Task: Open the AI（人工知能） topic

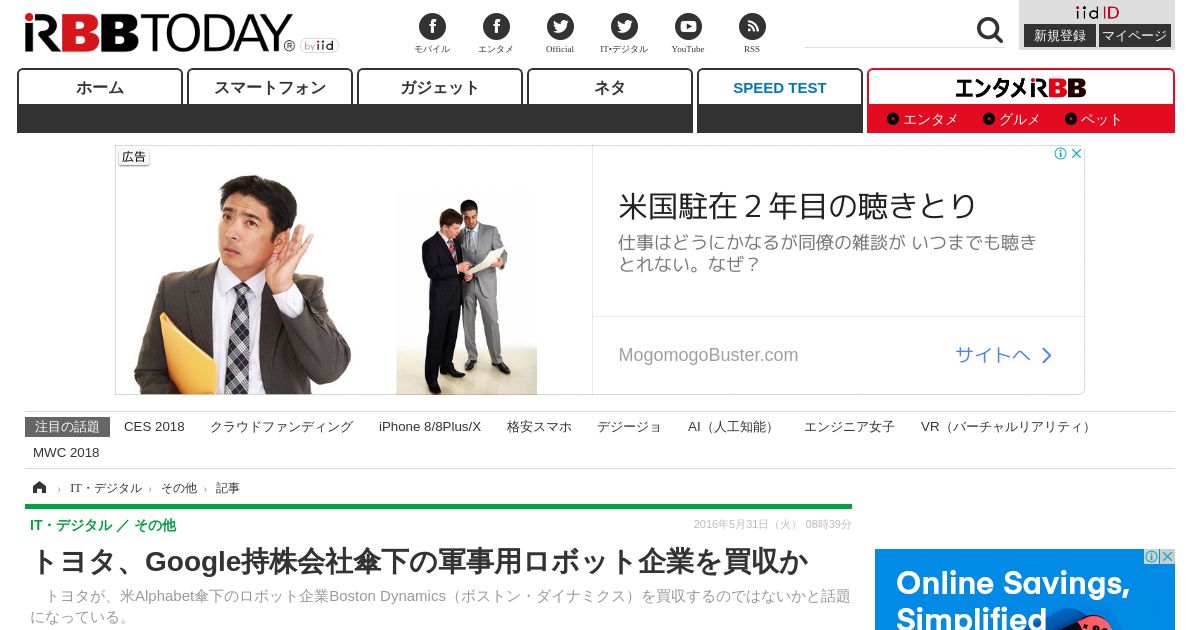Action: click(x=733, y=426)
